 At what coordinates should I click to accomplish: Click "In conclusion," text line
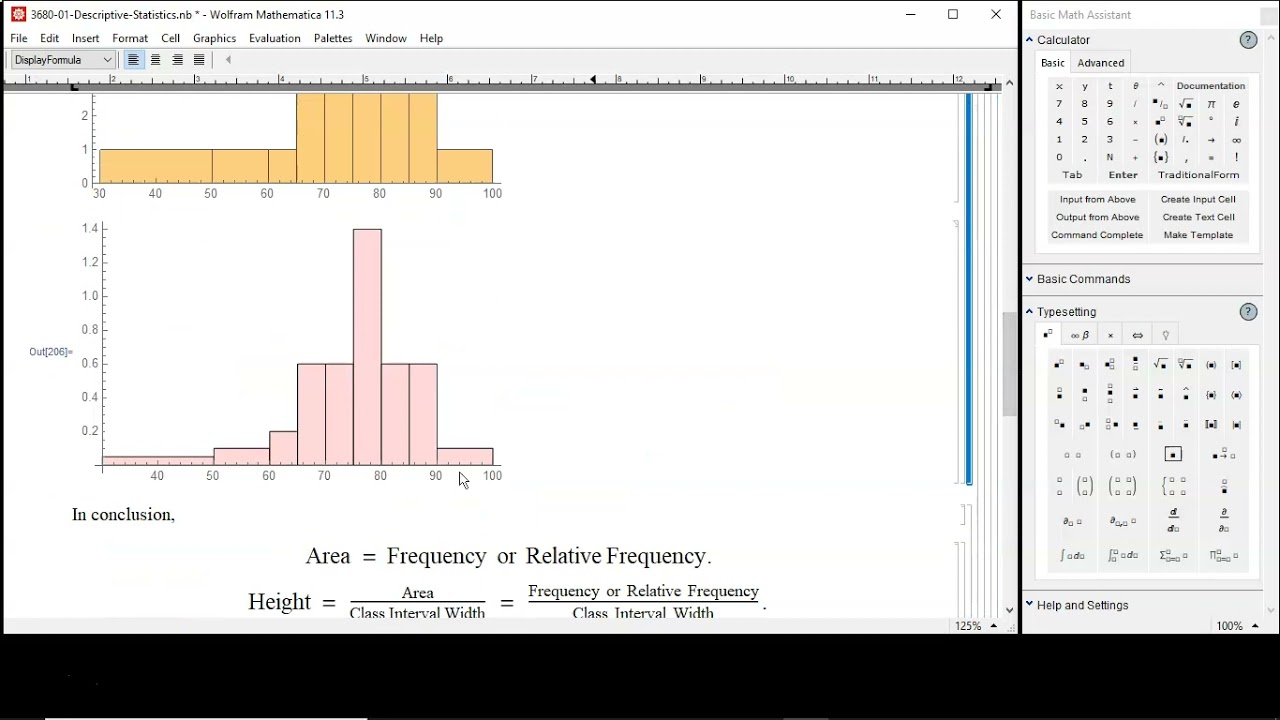[123, 515]
